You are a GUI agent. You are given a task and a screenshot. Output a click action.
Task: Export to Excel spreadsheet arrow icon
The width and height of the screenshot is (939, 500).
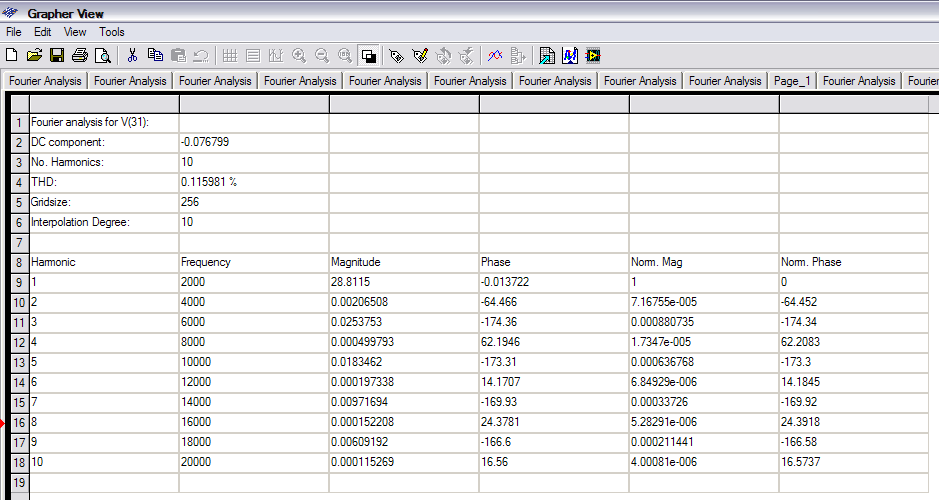tap(547, 56)
